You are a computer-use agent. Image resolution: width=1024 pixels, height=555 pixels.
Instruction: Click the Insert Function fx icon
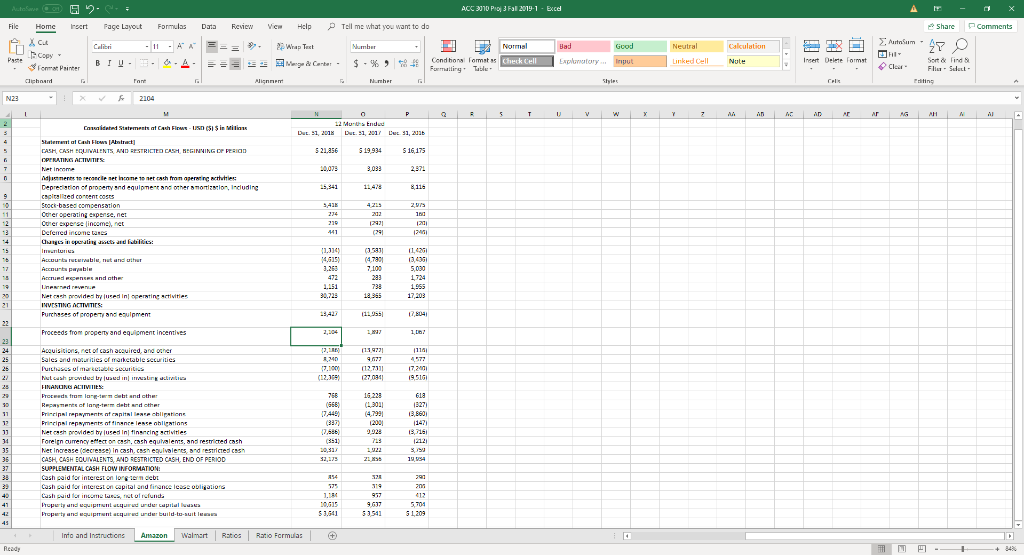(121, 98)
